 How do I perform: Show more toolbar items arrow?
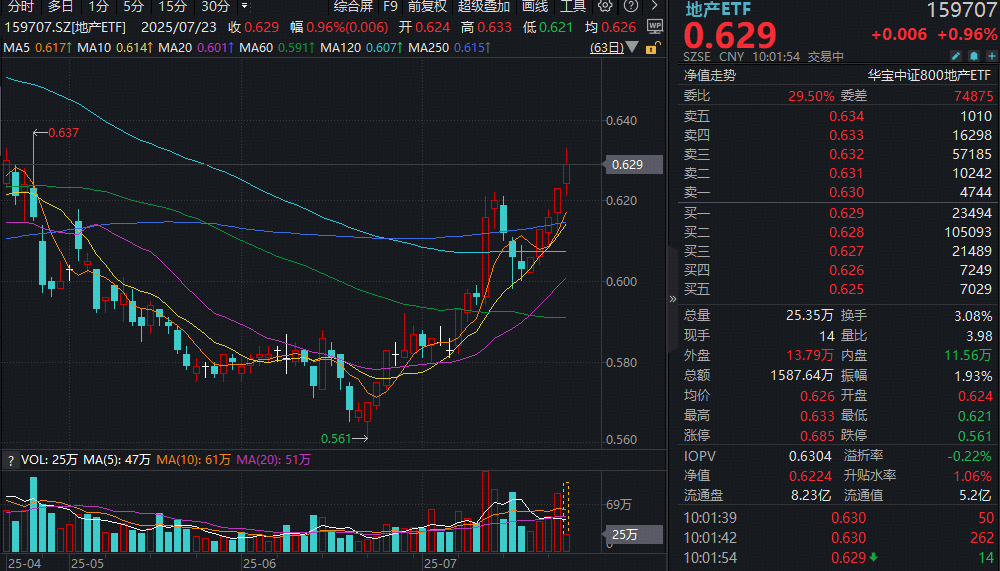tap(654, 6)
